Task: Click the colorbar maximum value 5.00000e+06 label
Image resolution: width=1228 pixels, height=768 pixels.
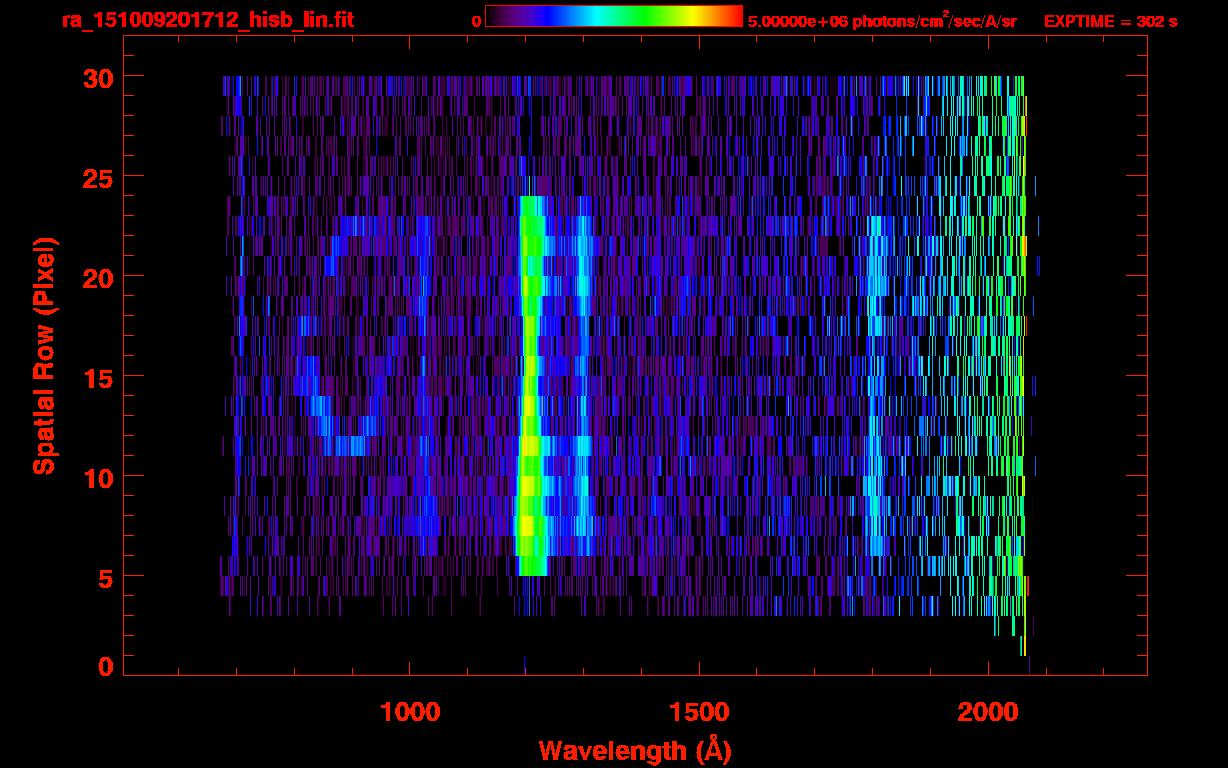Action: coord(881,21)
